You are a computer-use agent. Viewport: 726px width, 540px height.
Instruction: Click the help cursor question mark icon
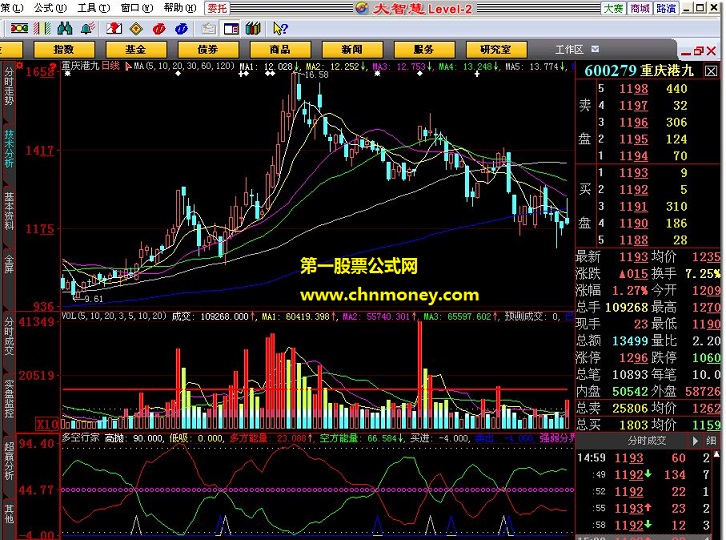pyautogui.click(x=280, y=29)
